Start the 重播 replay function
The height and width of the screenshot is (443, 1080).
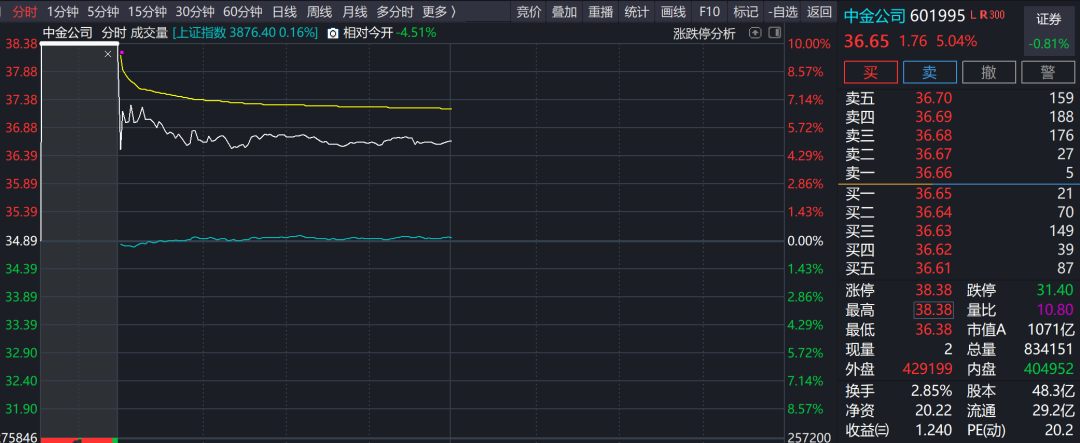point(601,12)
